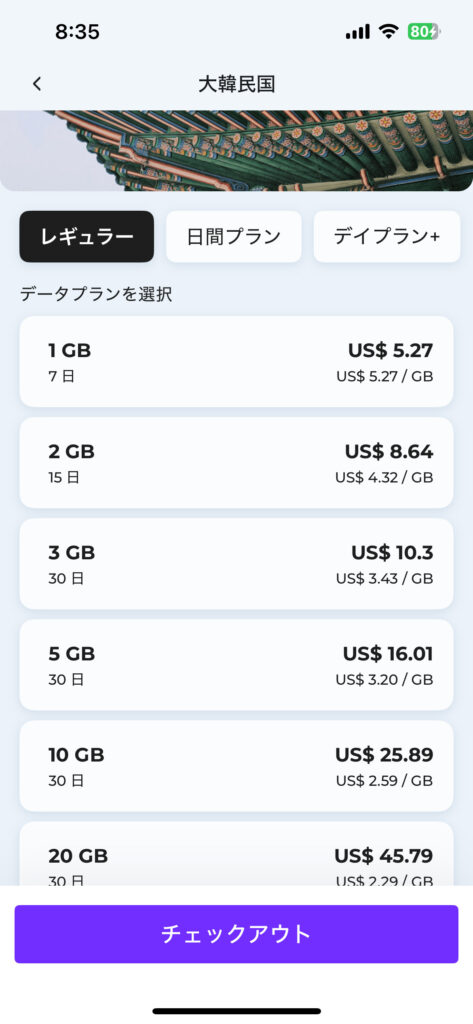
Task: Tap the US$ 5.27 price
Action: (390, 351)
